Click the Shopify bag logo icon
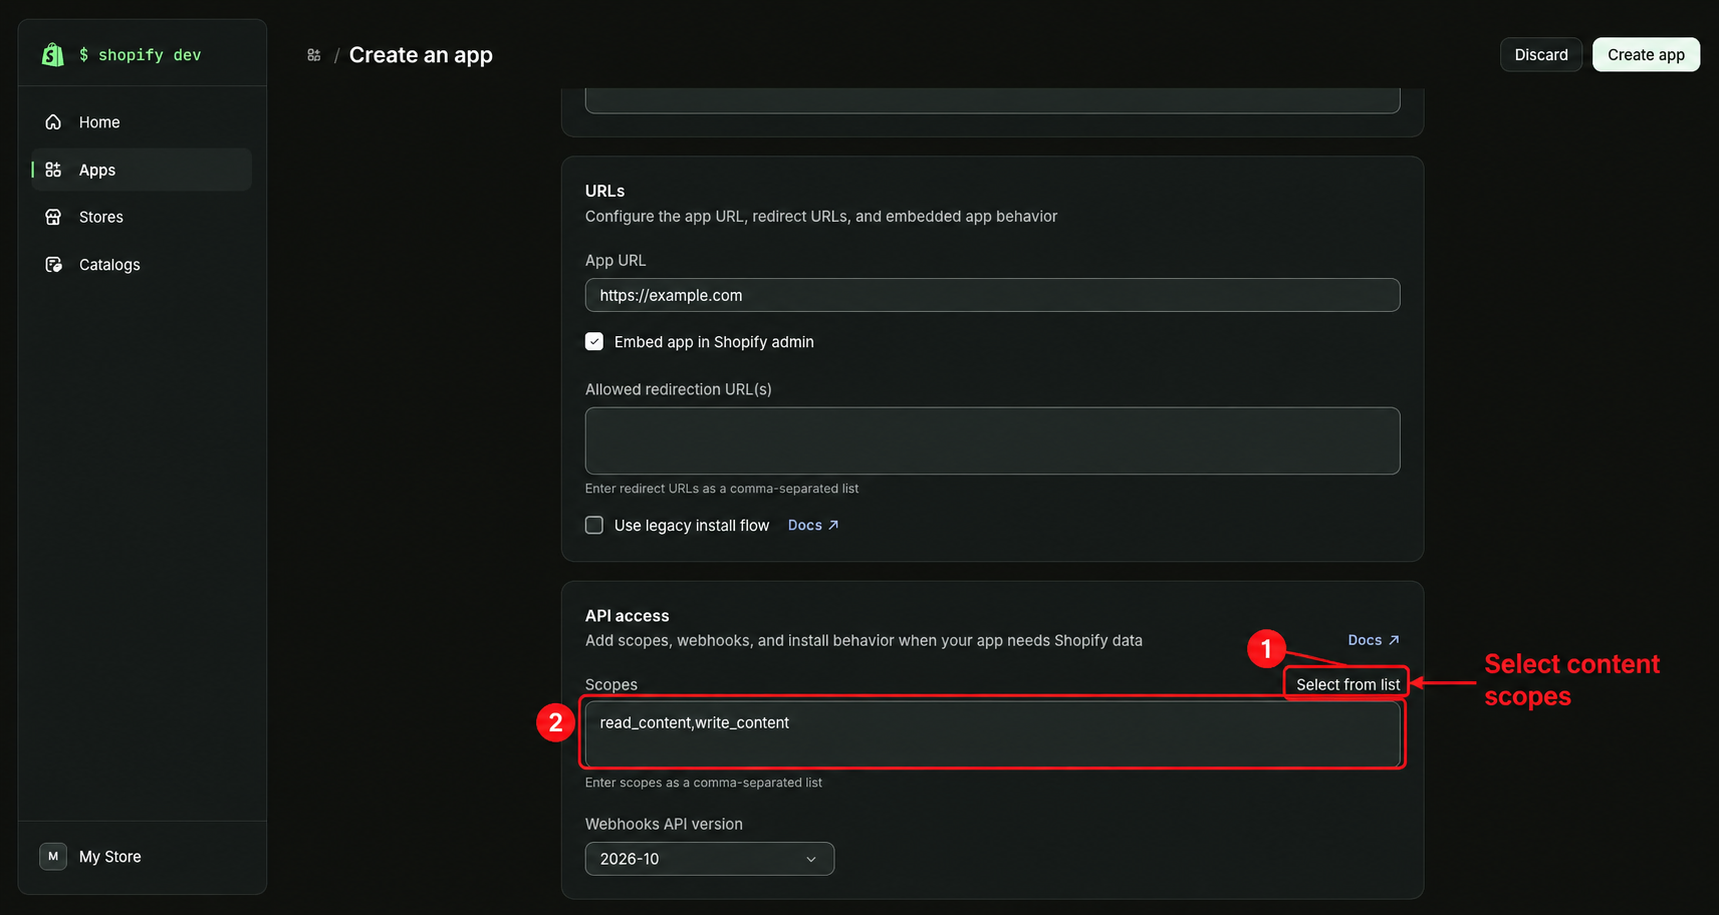Image resolution: width=1719 pixels, height=915 pixels. (53, 54)
